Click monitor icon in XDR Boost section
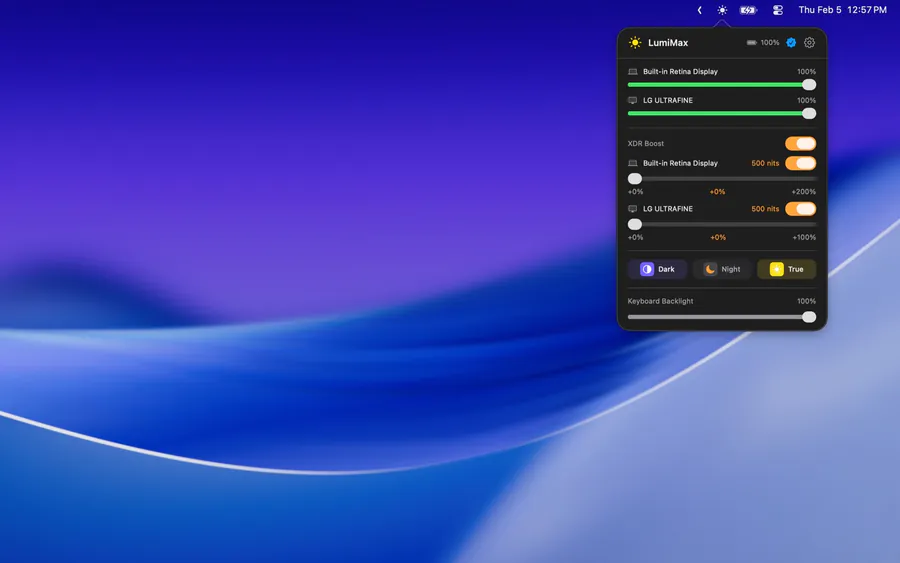Screen dimensions: 900x563 click(x=633, y=209)
